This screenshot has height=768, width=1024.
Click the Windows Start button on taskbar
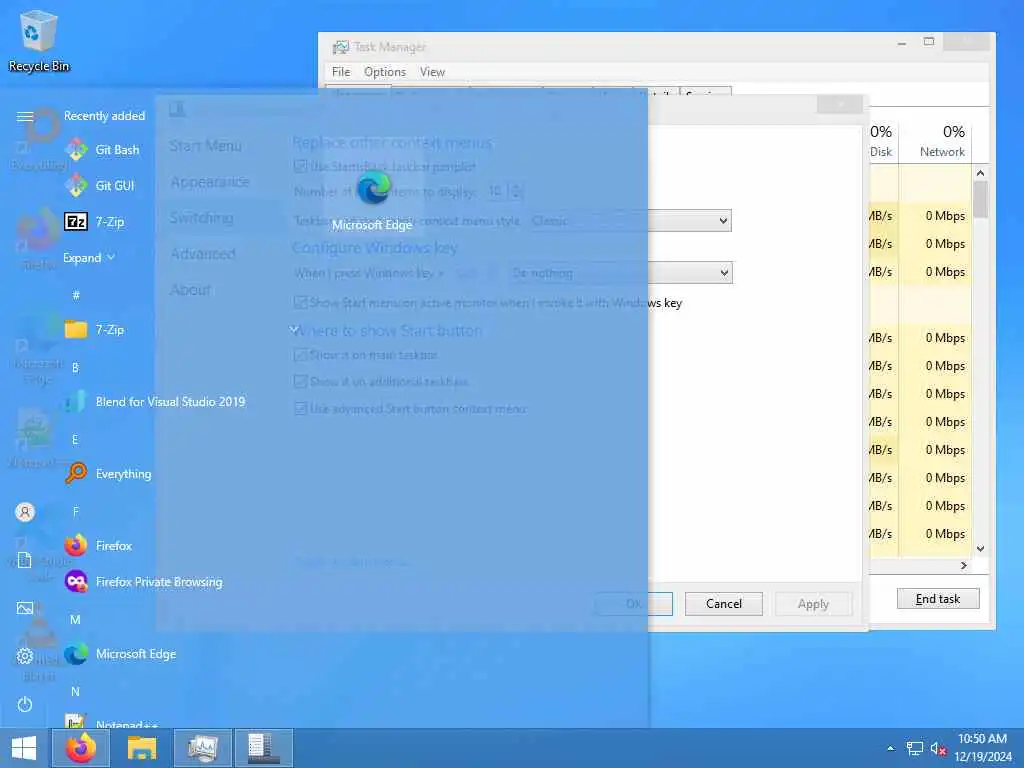tap(24, 748)
